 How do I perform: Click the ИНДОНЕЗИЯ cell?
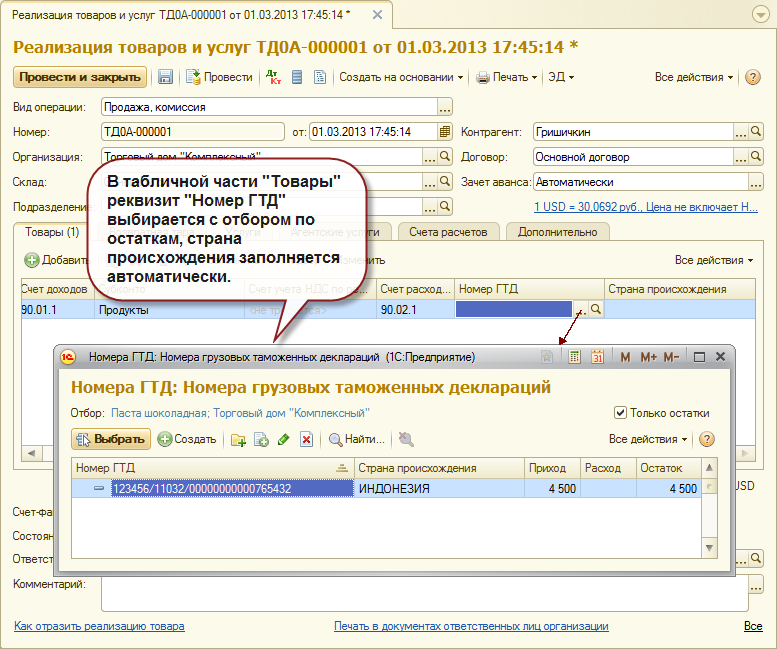pyautogui.click(x=439, y=488)
